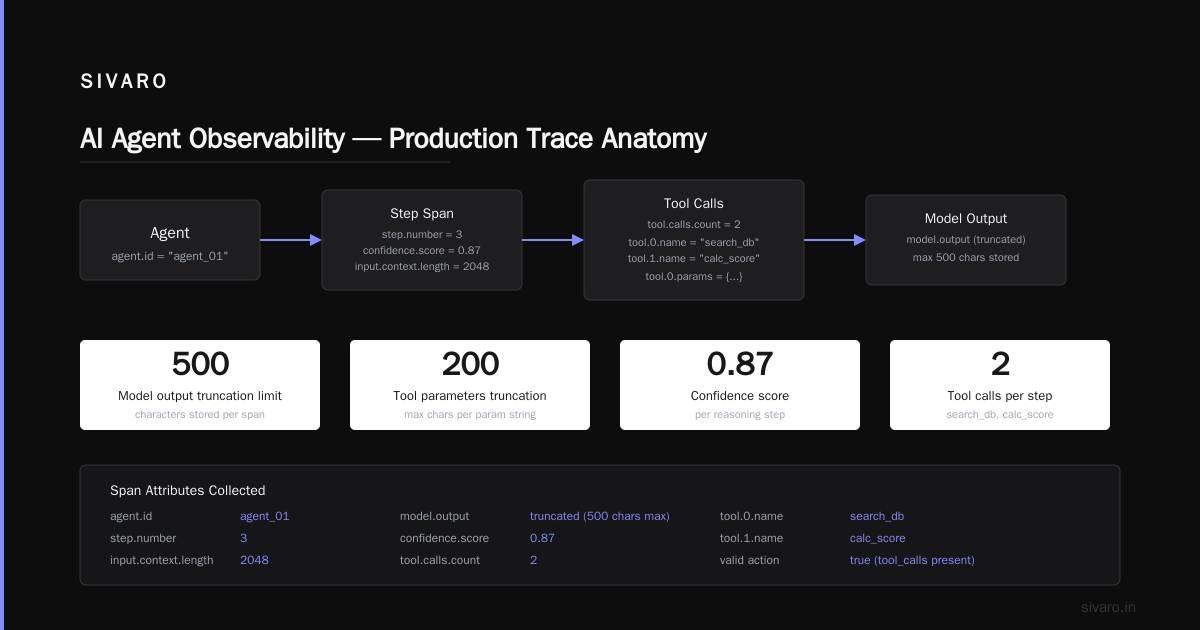The width and height of the screenshot is (1200, 630).
Task: Click 'true (tool_calls present)' value
Action: tap(912, 560)
